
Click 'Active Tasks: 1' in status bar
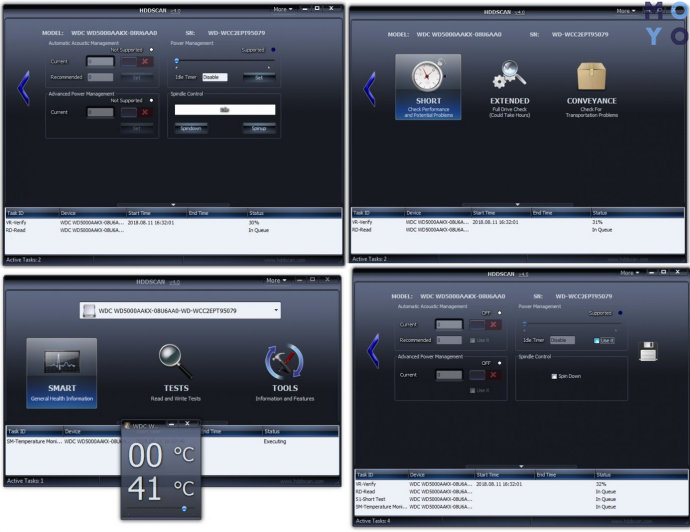tap(25, 481)
